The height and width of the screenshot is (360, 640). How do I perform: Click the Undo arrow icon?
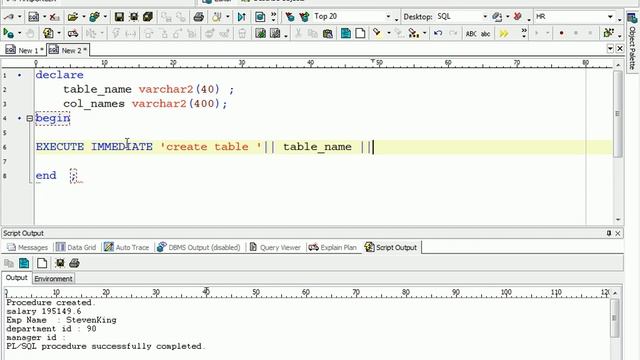(438, 33)
